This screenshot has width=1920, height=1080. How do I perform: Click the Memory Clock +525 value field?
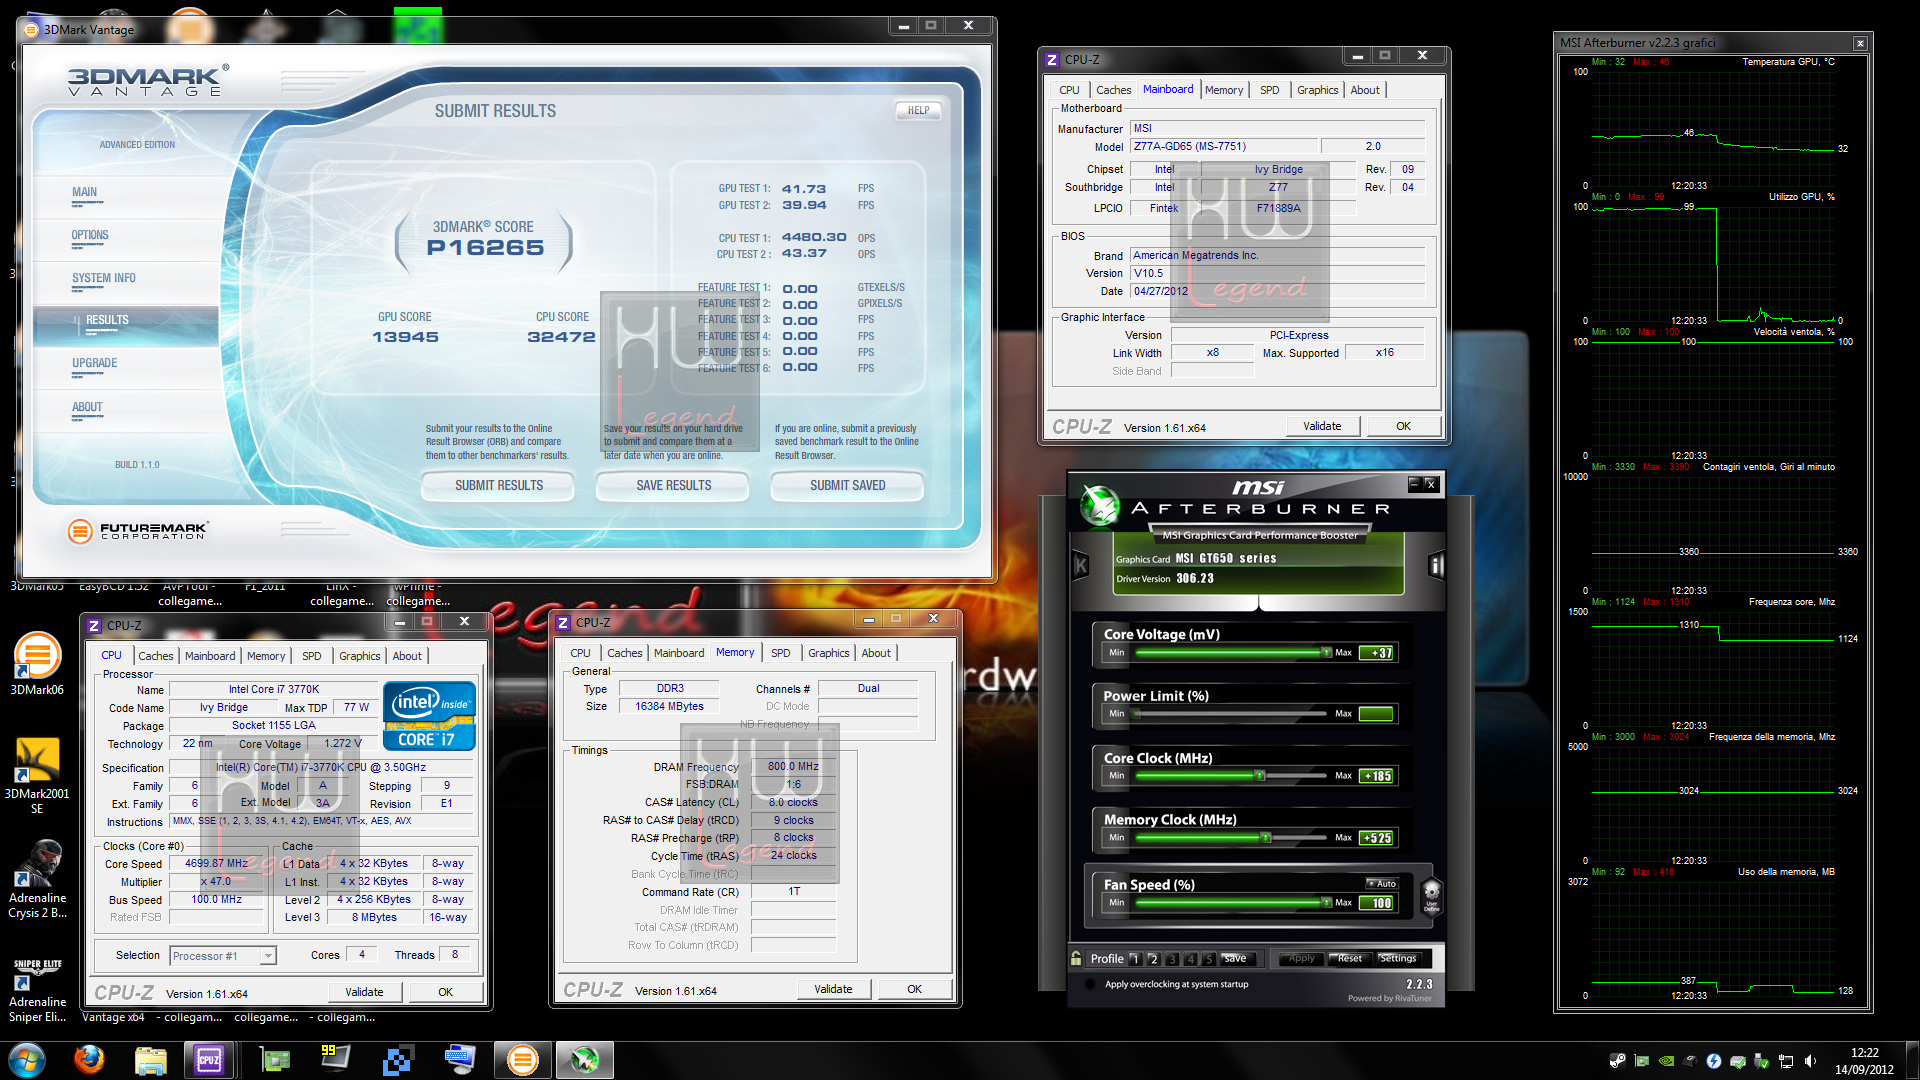click(1376, 838)
